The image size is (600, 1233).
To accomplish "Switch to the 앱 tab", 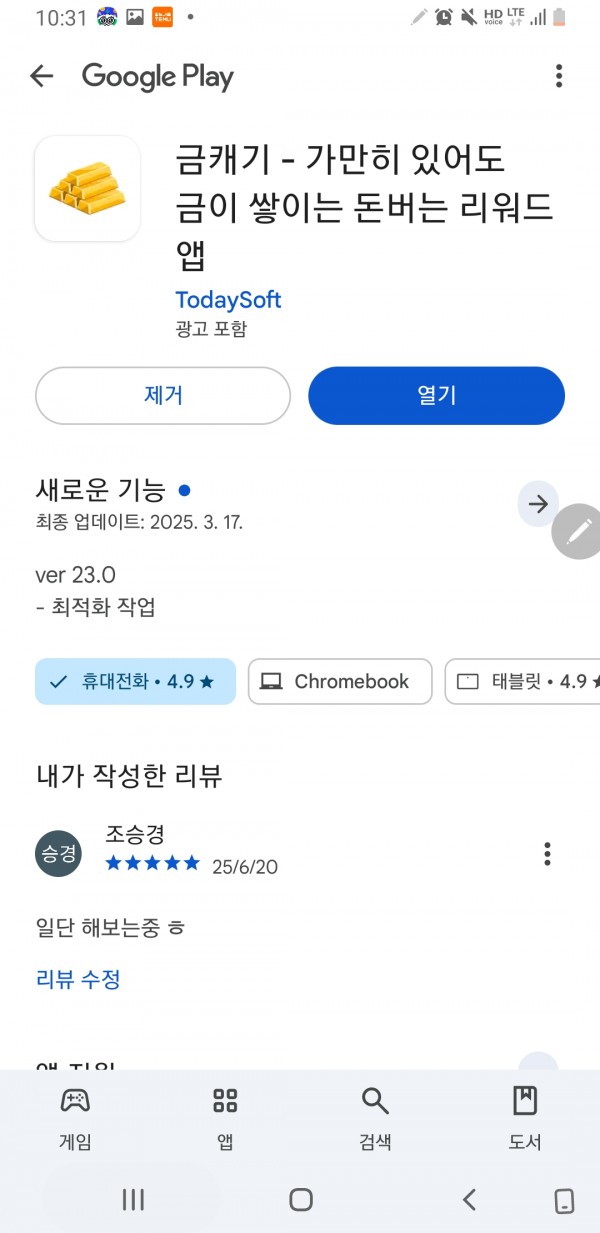I will pyautogui.click(x=225, y=1118).
